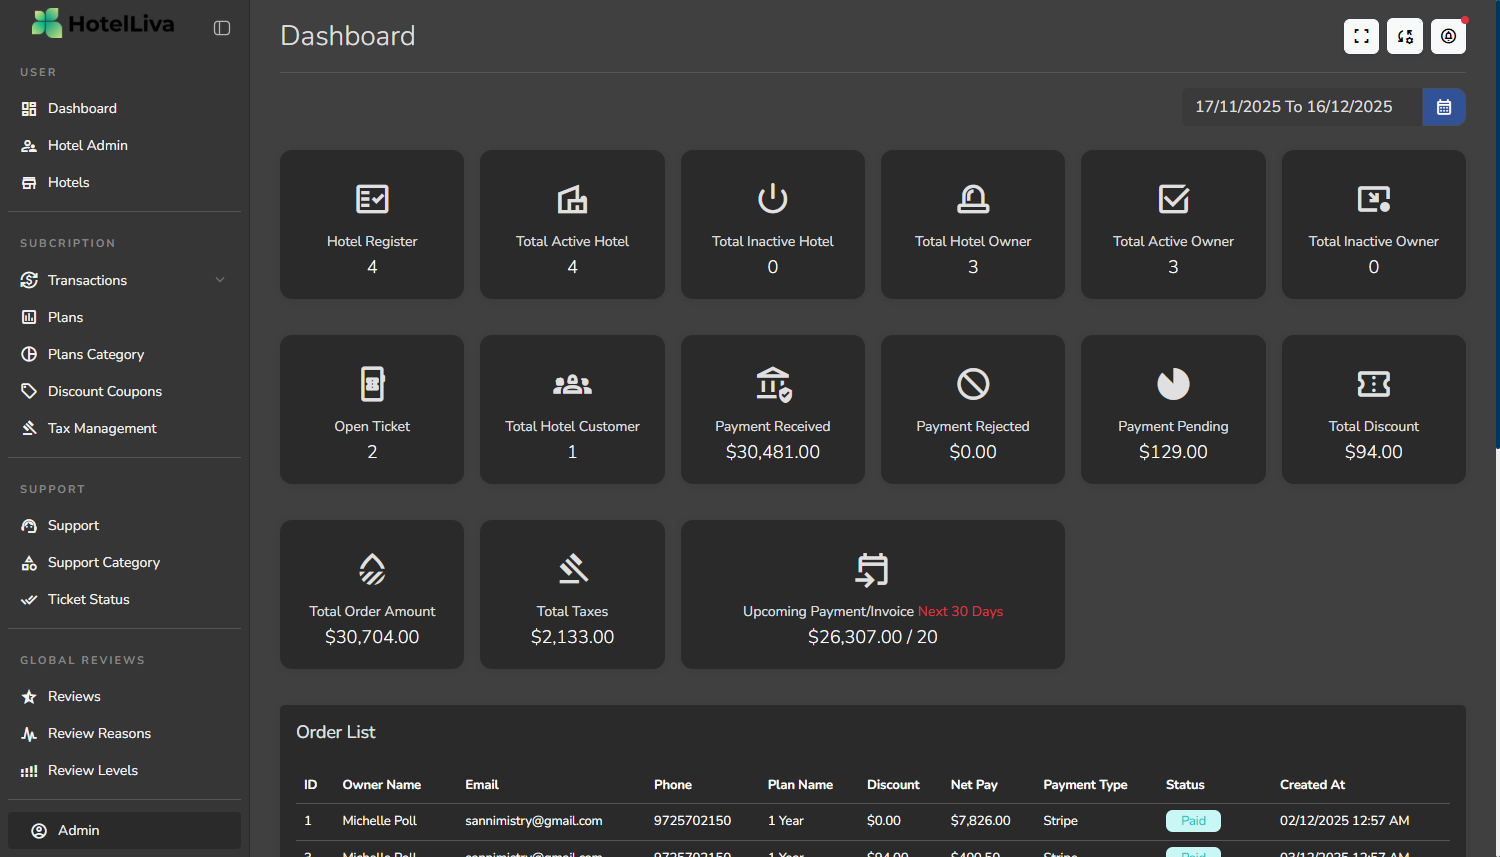Open the user profile icon with notification dot
The image size is (1500, 857).
click(1448, 37)
